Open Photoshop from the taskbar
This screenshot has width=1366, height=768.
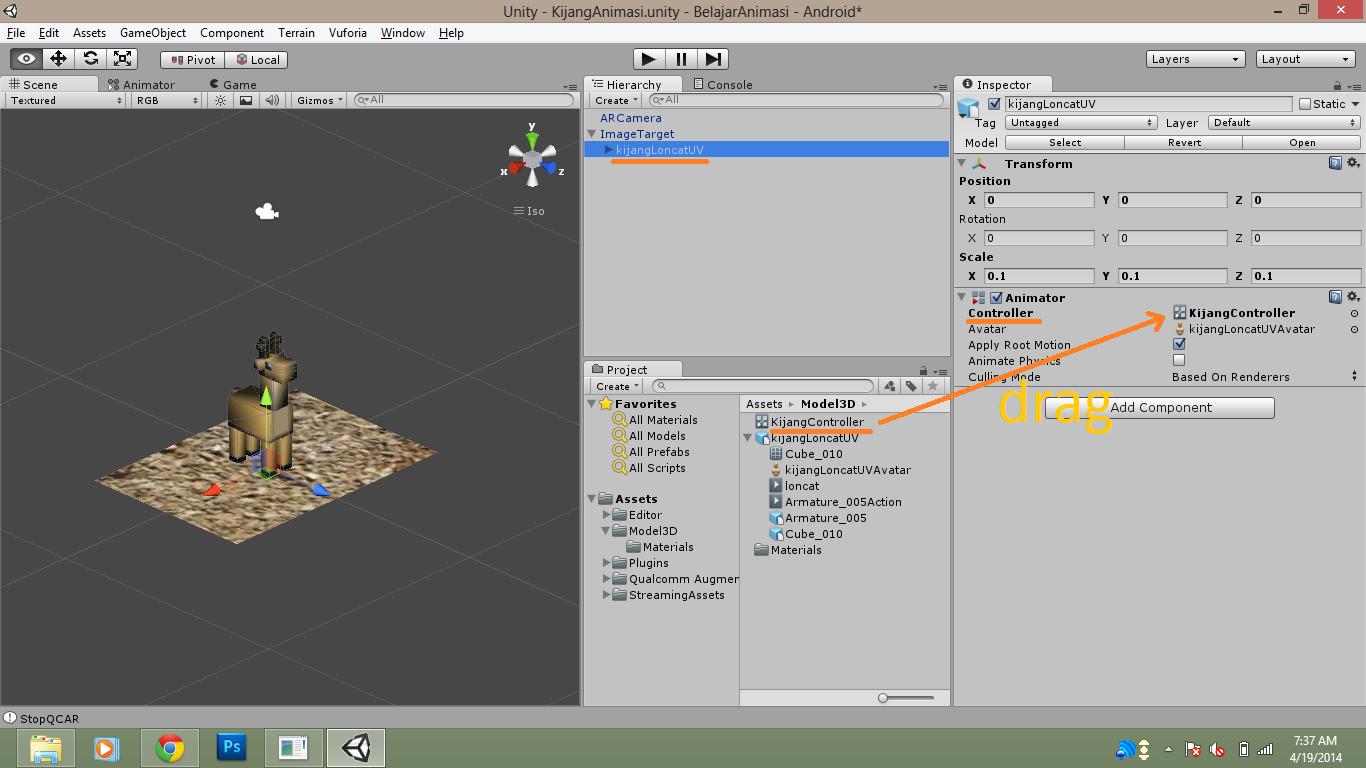232,747
